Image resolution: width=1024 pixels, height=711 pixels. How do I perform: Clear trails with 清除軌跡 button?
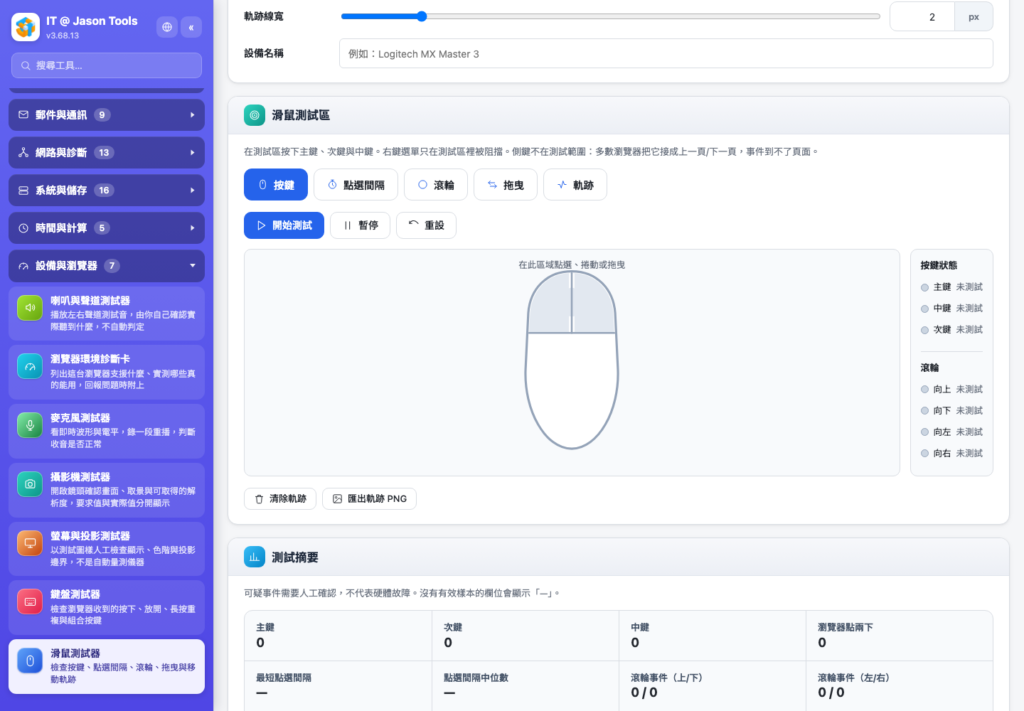tap(280, 499)
